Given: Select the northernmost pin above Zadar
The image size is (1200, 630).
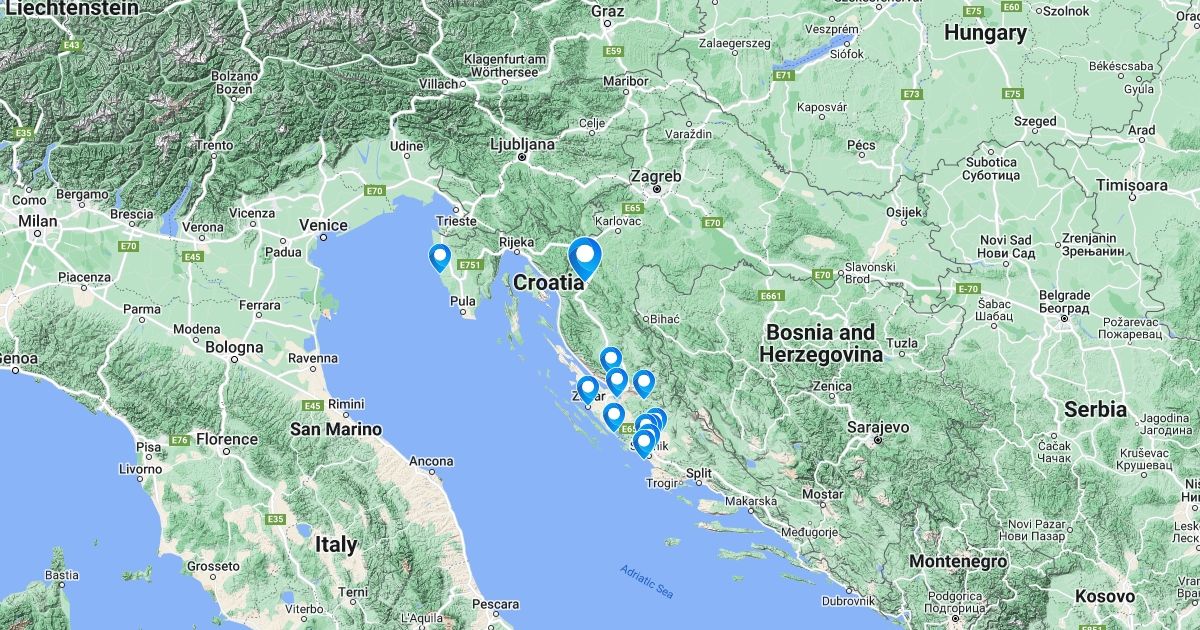Looking at the screenshot, I should [610, 360].
